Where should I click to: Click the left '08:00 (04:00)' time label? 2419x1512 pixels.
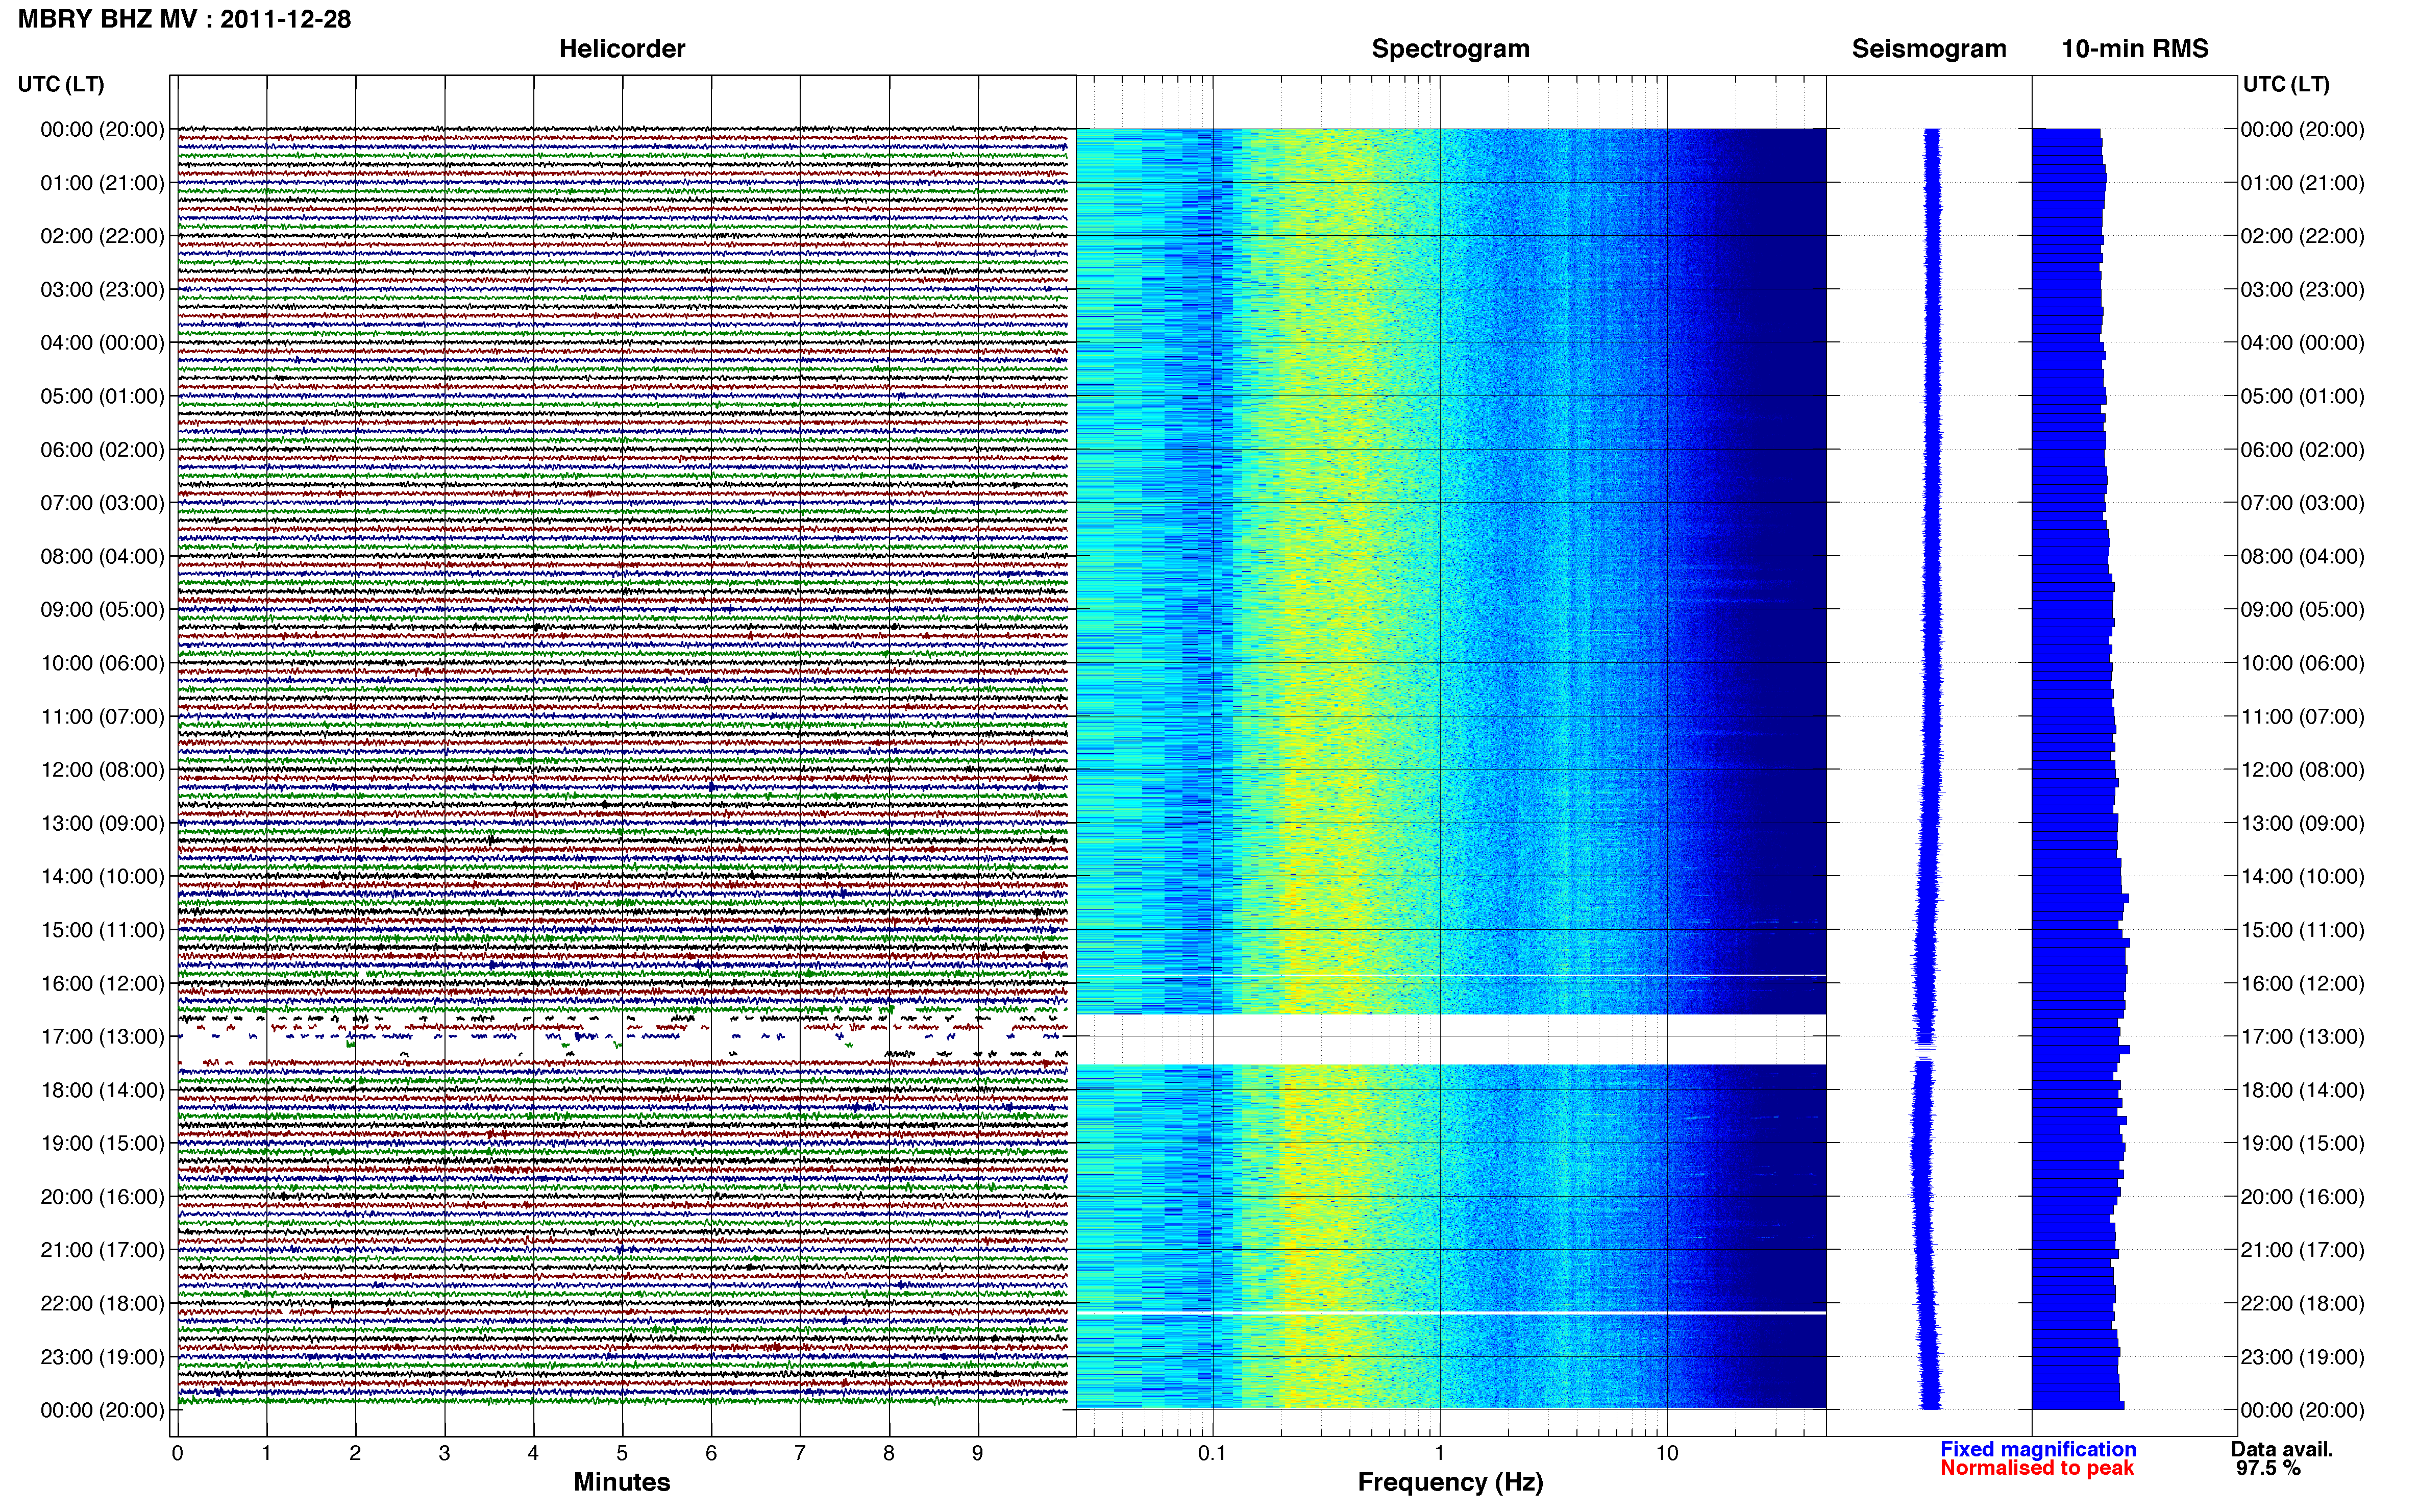(102, 556)
